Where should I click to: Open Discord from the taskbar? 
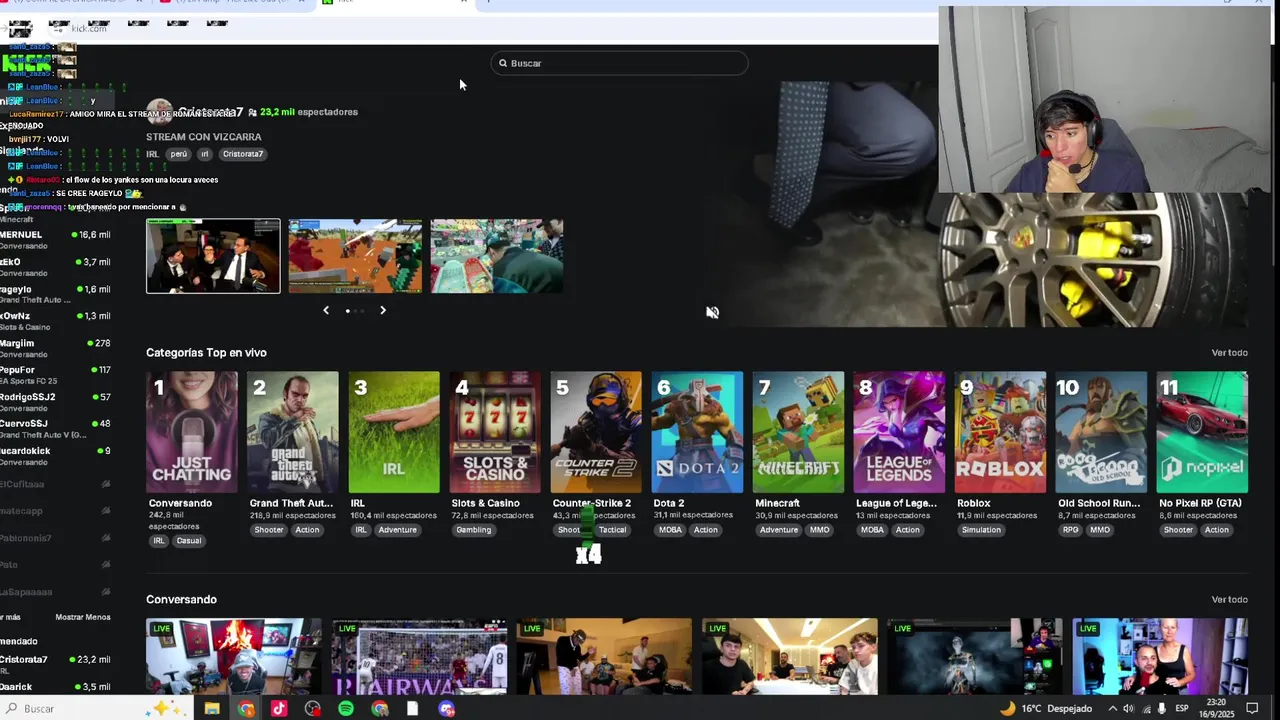[447, 708]
